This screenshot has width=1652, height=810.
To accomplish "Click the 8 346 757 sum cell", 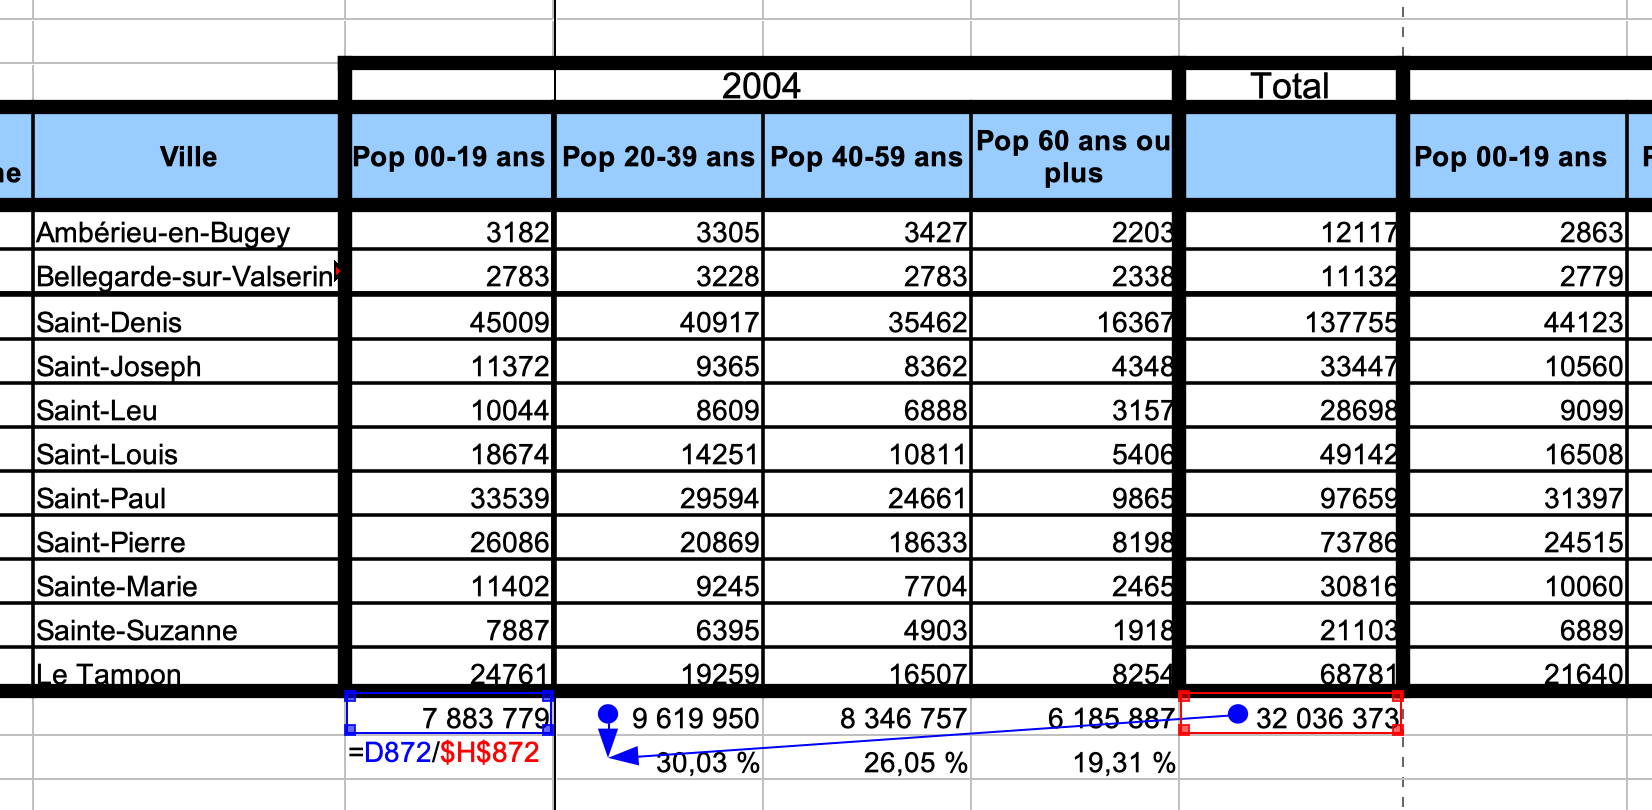I will (866, 718).
